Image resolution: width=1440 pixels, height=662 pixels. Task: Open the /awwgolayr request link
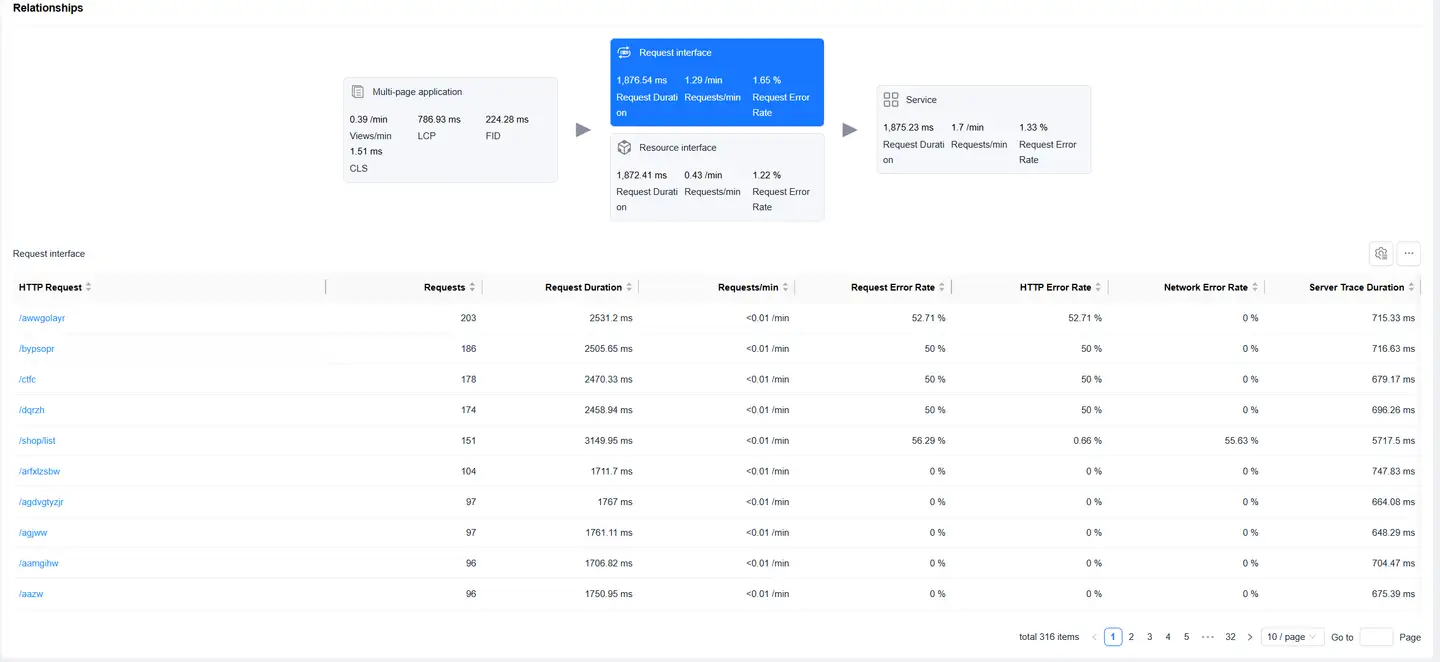tap(42, 318)
